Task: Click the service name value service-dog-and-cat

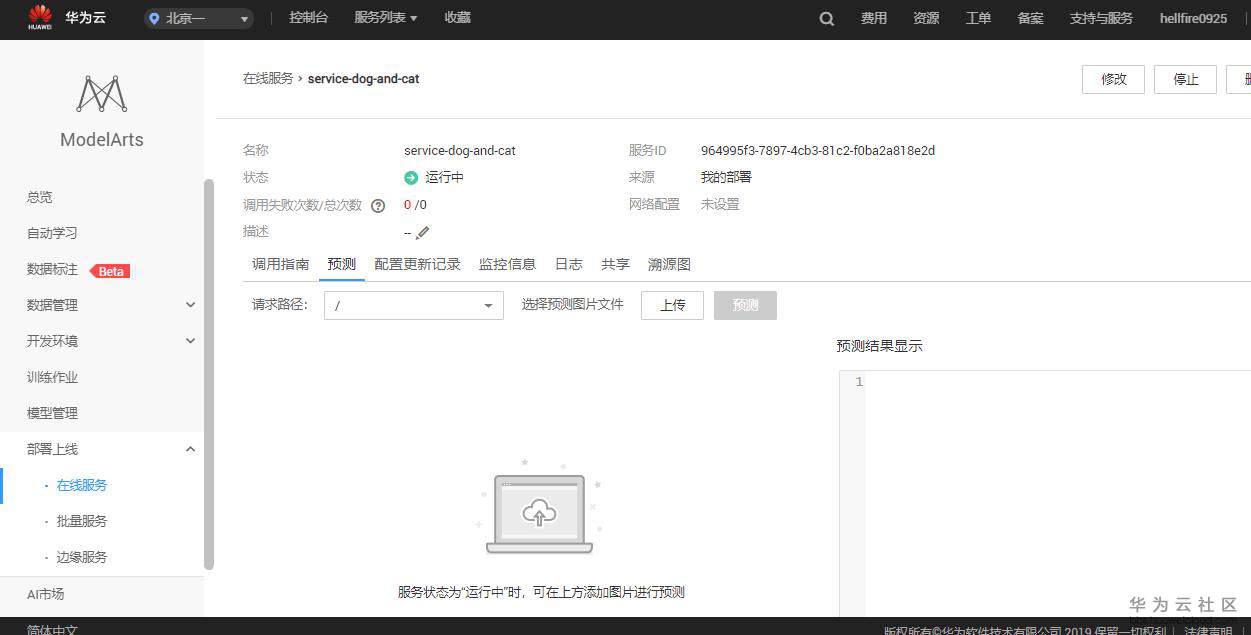Action: tap(460, 151)
